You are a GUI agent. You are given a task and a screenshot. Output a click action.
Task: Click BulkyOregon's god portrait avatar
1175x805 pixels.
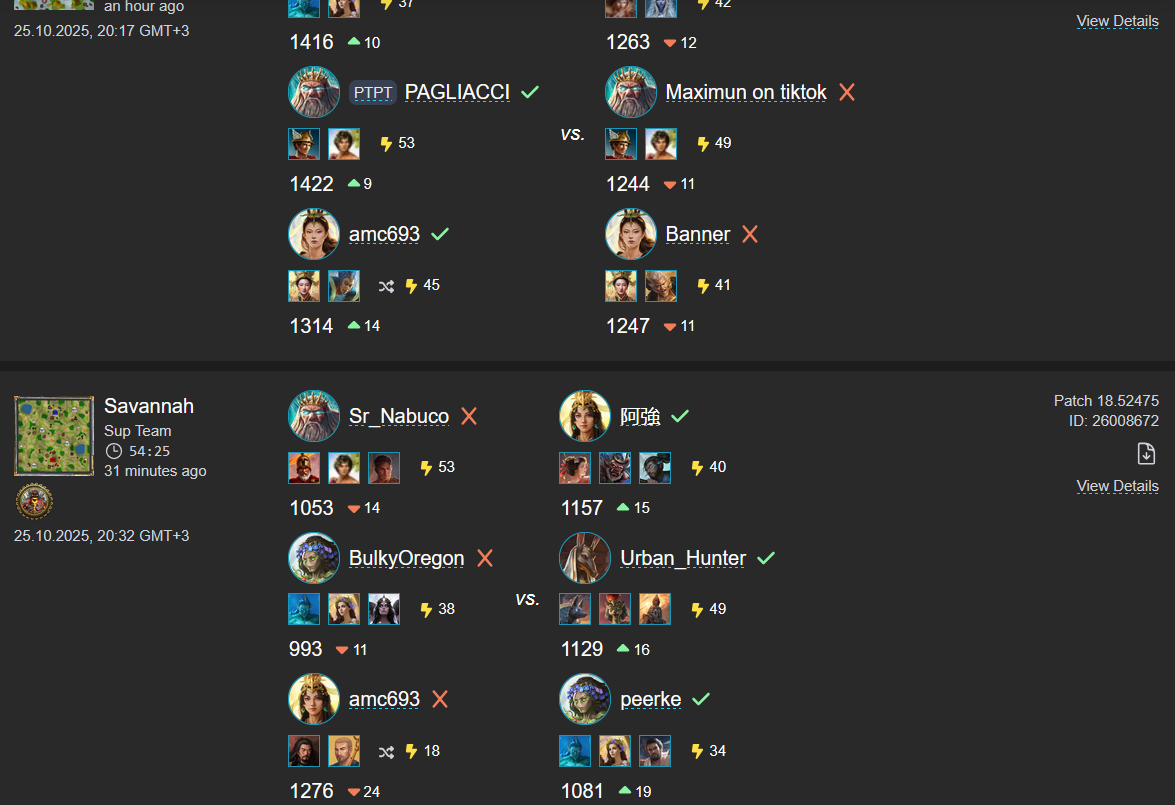pyautogui.click(x=314, y=558)
